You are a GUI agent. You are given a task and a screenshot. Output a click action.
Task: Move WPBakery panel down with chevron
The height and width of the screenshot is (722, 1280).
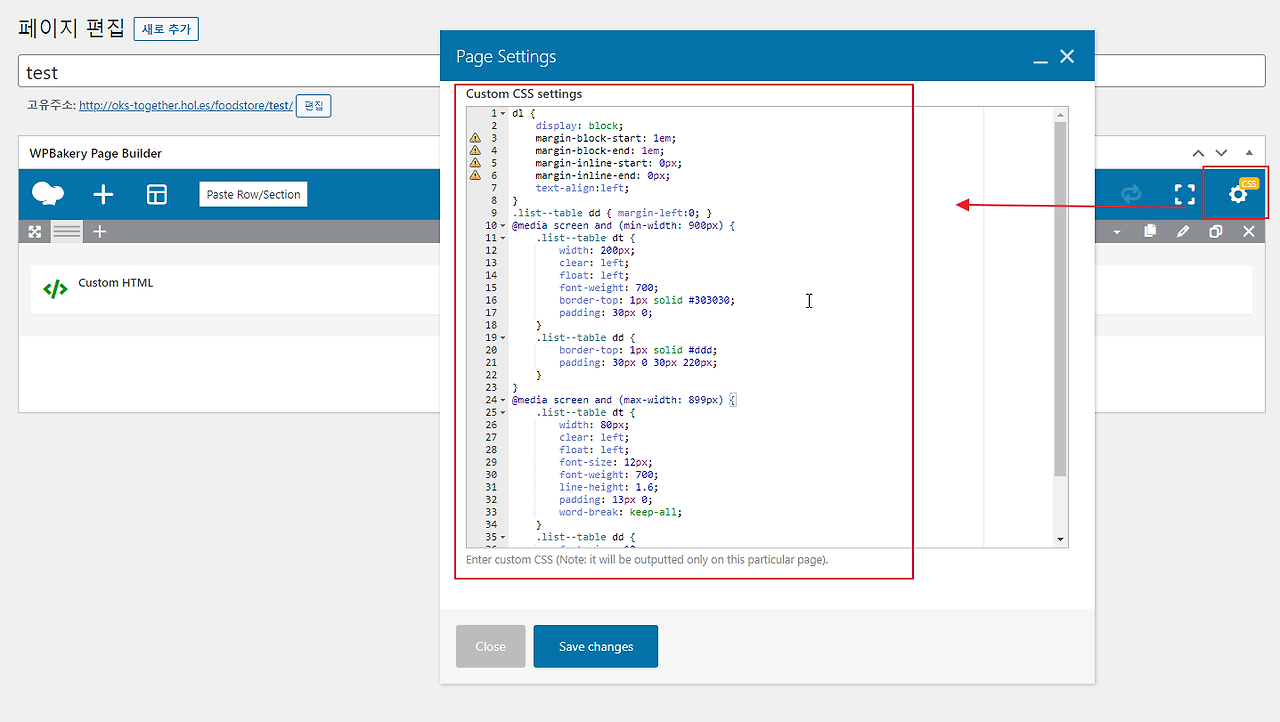1221,153
